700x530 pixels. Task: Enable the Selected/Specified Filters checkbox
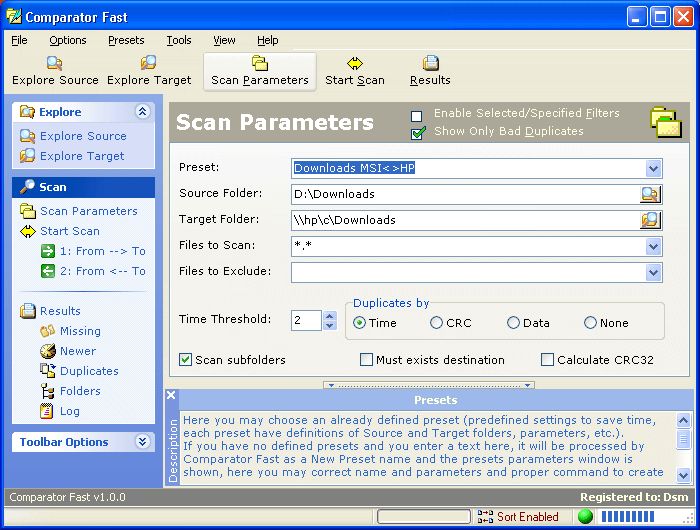tap(417, 114)
